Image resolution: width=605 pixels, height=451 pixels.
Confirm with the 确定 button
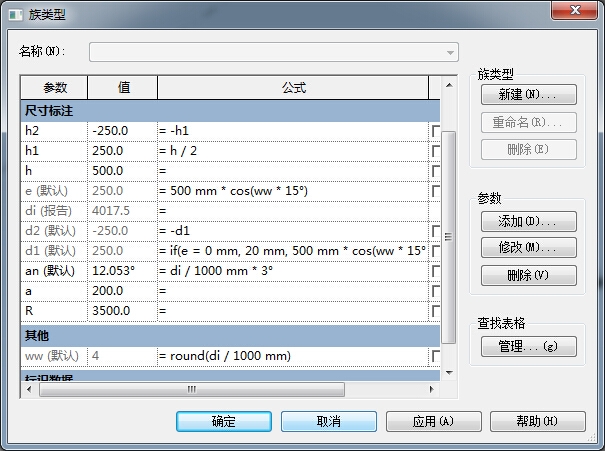coord(224,422)
